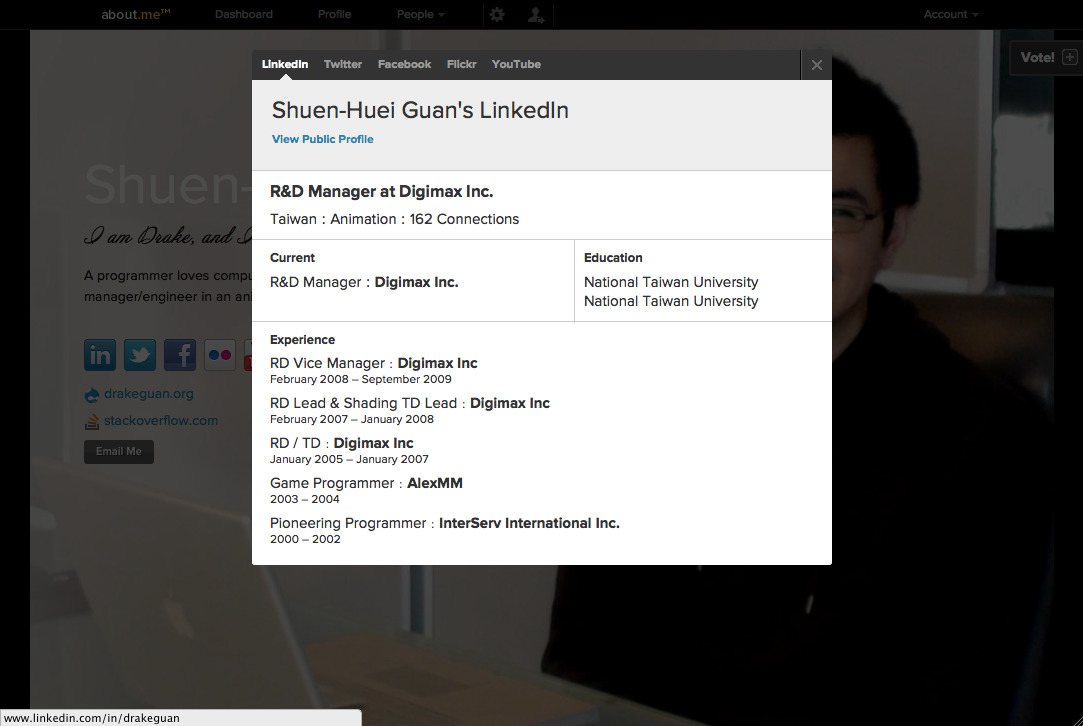Open the drakeguan.org link

[x=148, y=394]
